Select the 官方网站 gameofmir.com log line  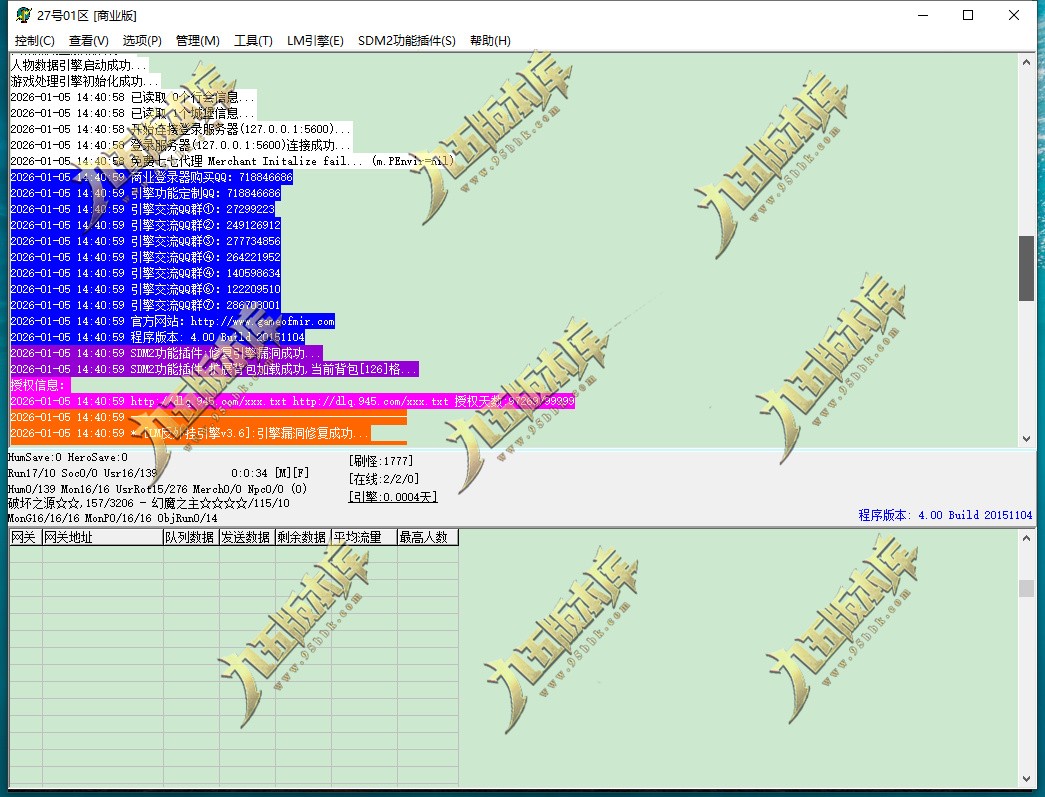click(173, 321)
